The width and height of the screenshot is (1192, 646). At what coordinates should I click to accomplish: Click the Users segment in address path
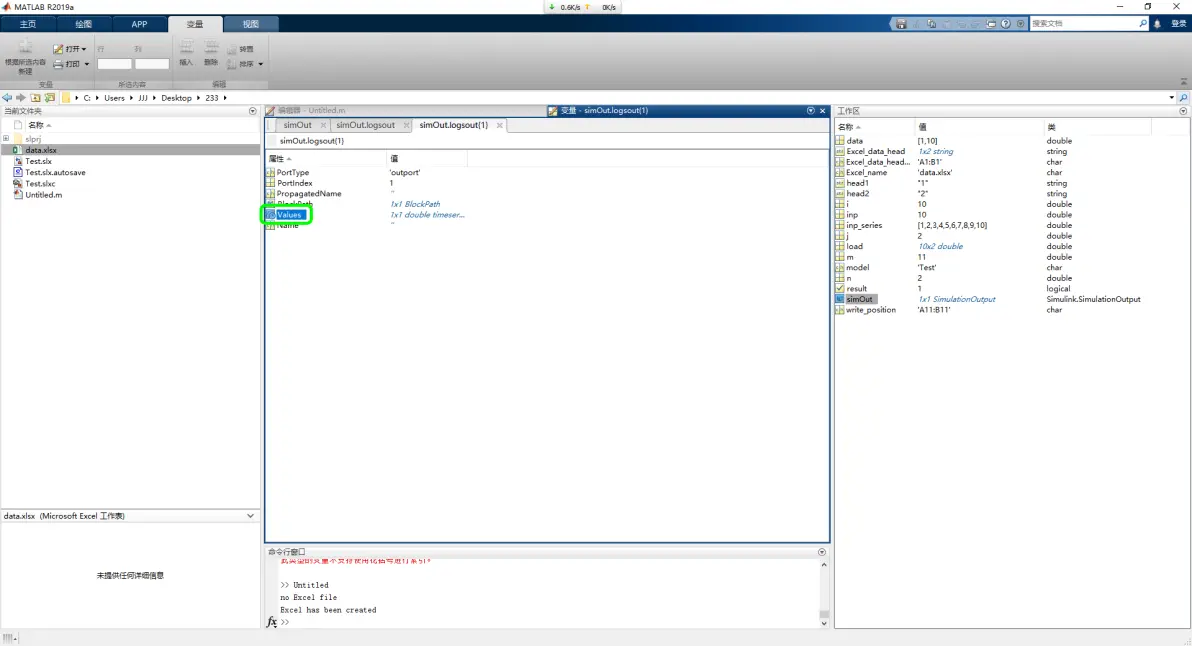(114, 97)
